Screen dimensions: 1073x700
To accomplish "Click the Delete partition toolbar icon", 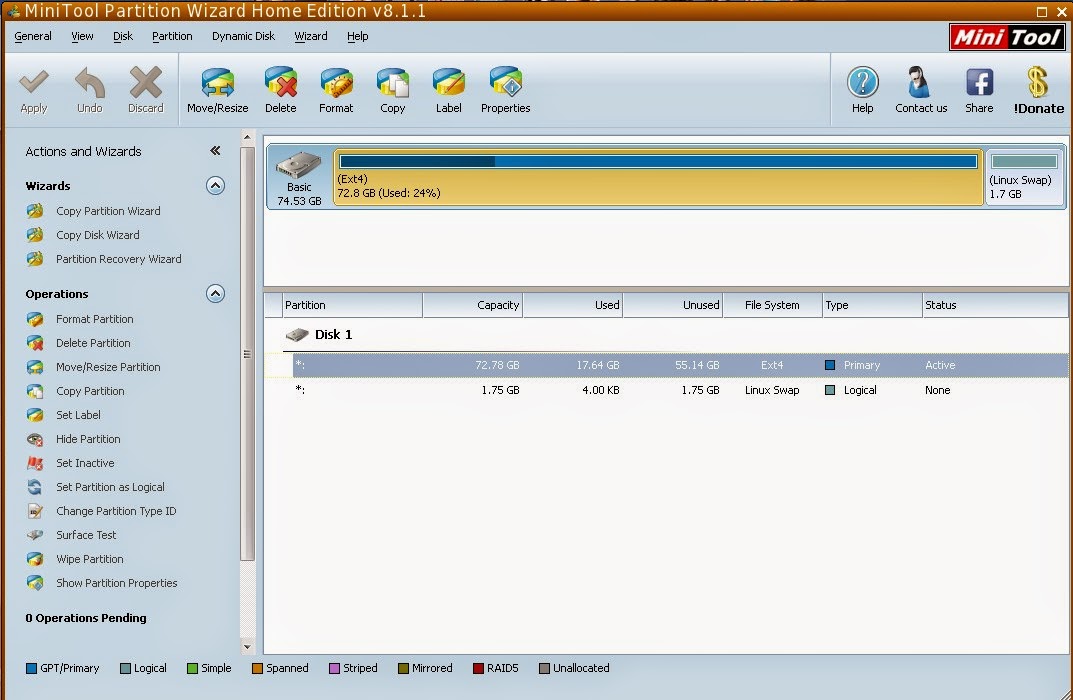I will click(x=281, y=90).
